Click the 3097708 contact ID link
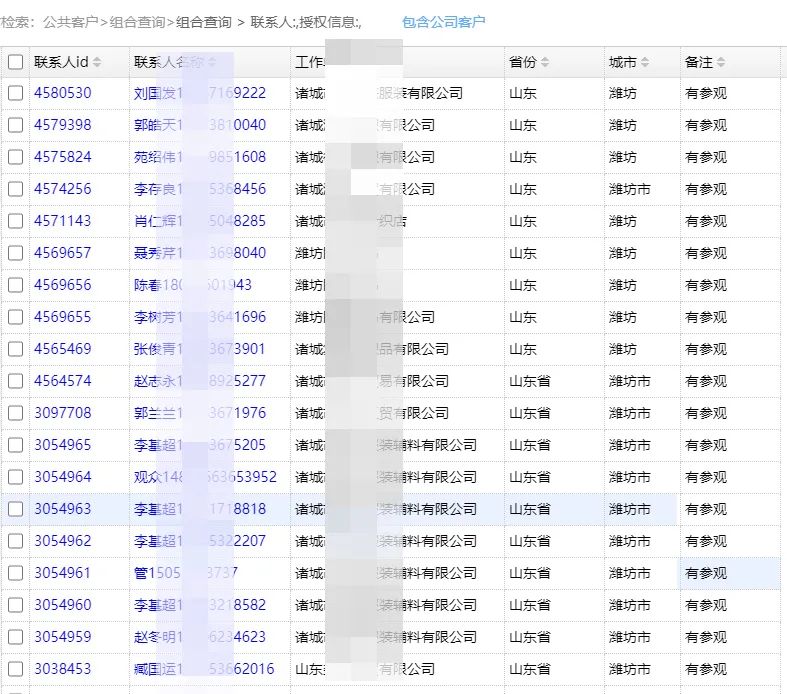The width and height of the screenshot is (787, 694). pos(62,413)
